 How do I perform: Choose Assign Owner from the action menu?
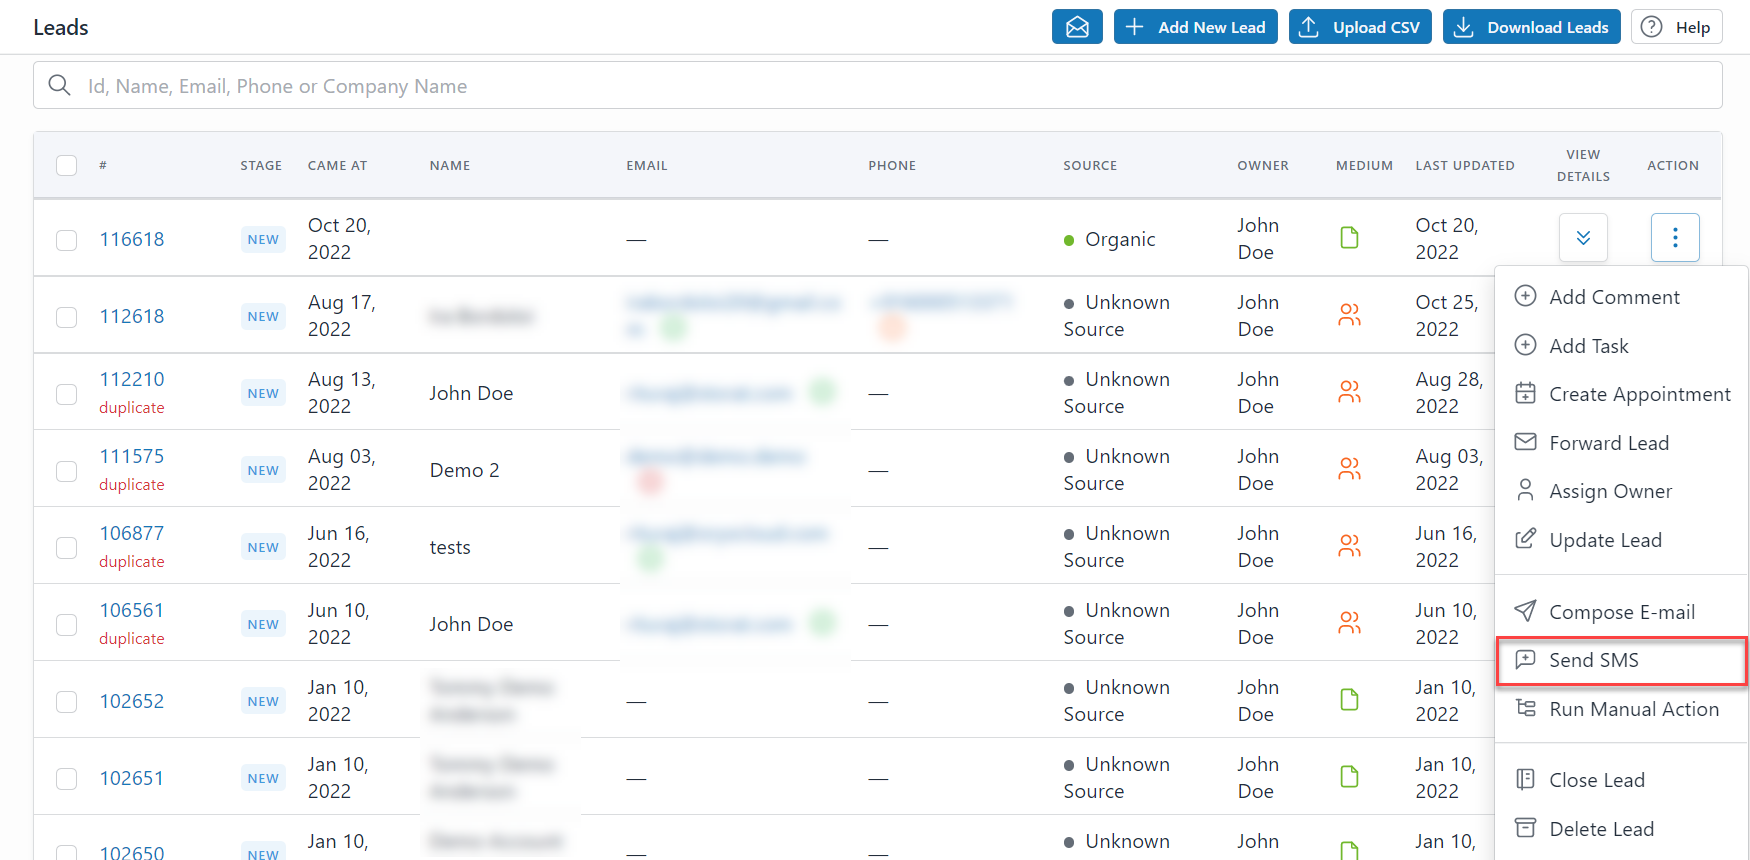click(1610, 491)
